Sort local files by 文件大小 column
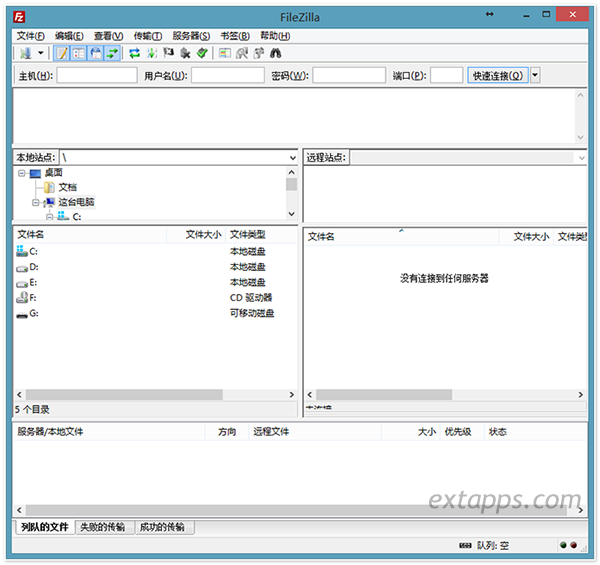Image resolution: width=600 pixels, height=565 pixels. coord(196,234)
